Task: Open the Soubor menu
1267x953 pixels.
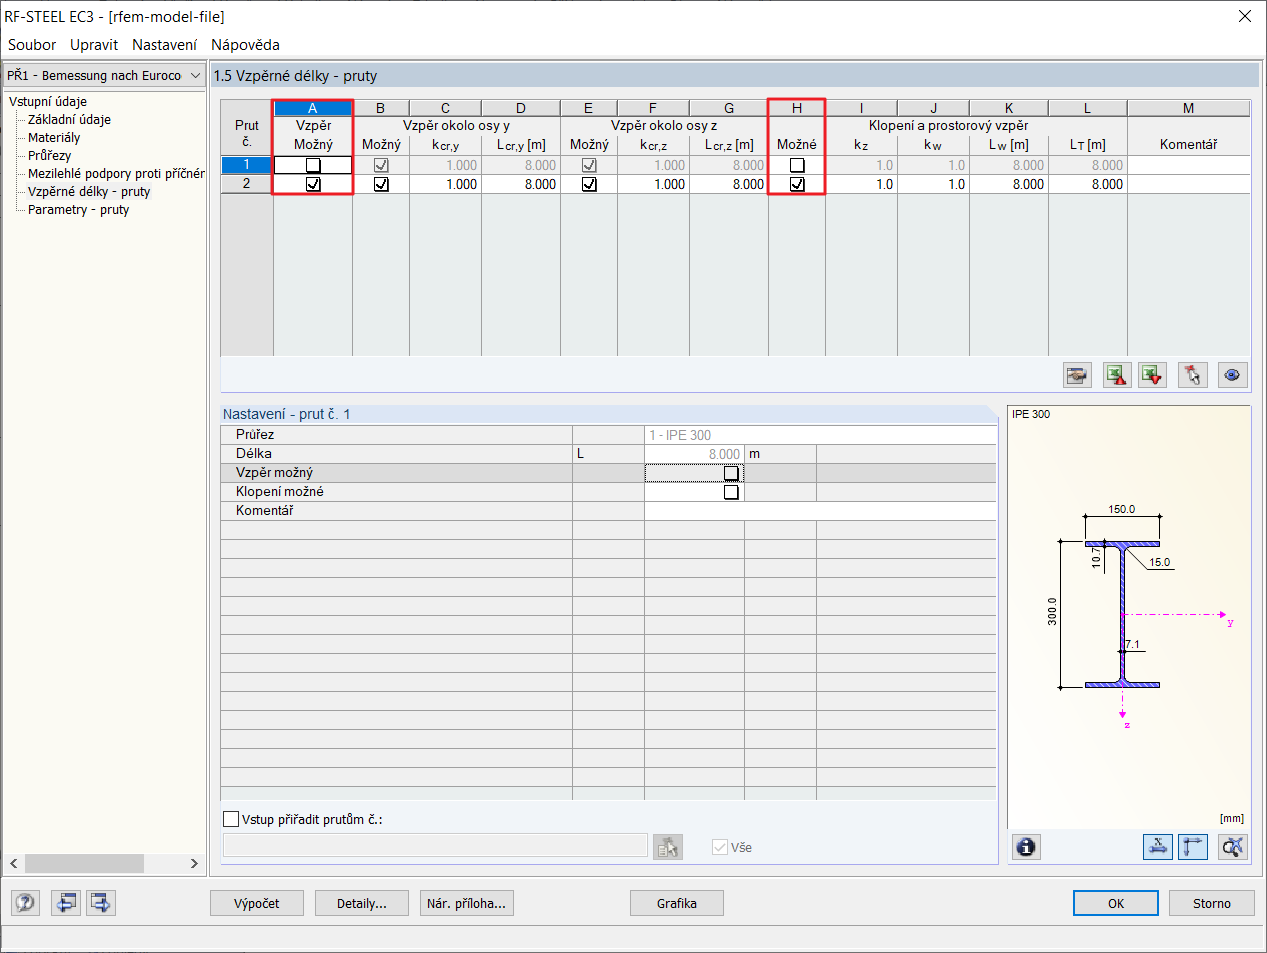Action: [32, 45]
